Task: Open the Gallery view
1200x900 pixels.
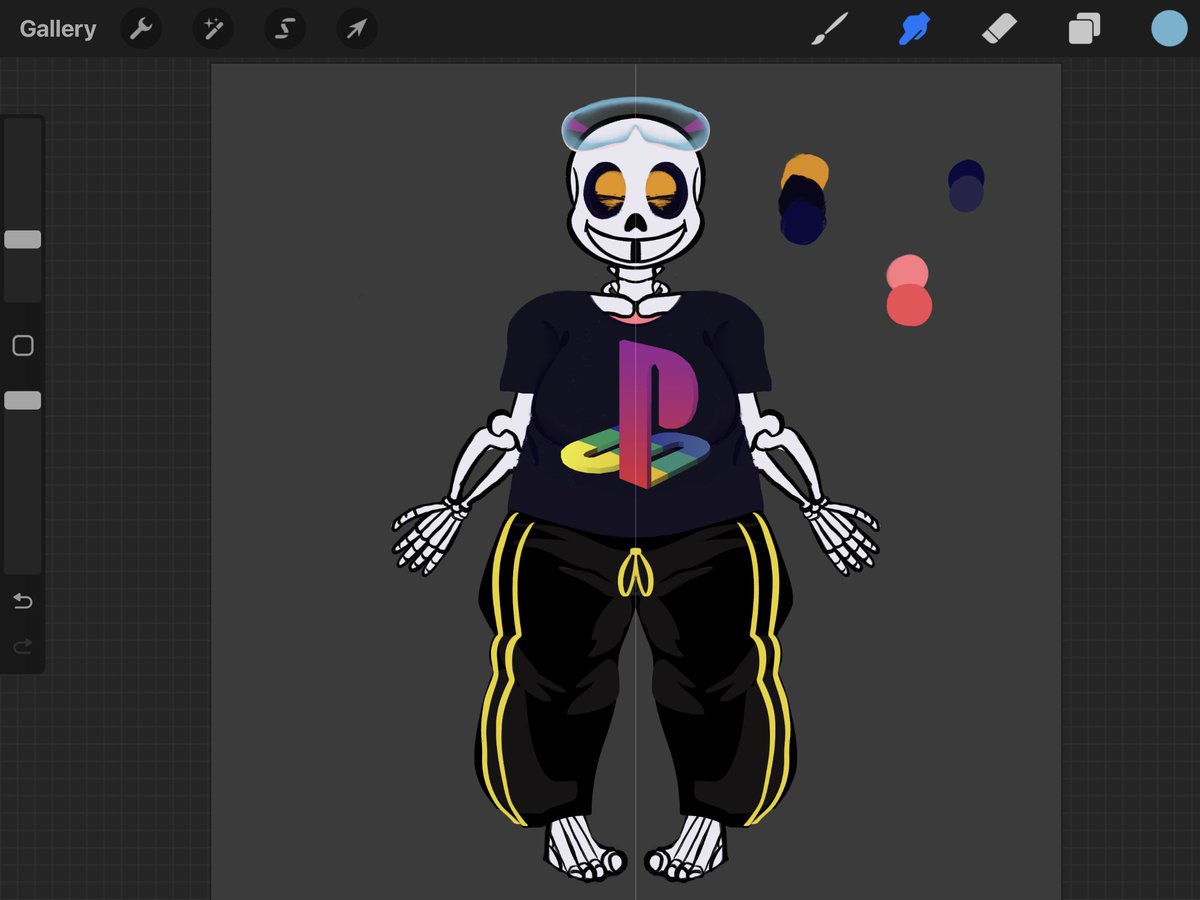Action: [x=58, y=29]
